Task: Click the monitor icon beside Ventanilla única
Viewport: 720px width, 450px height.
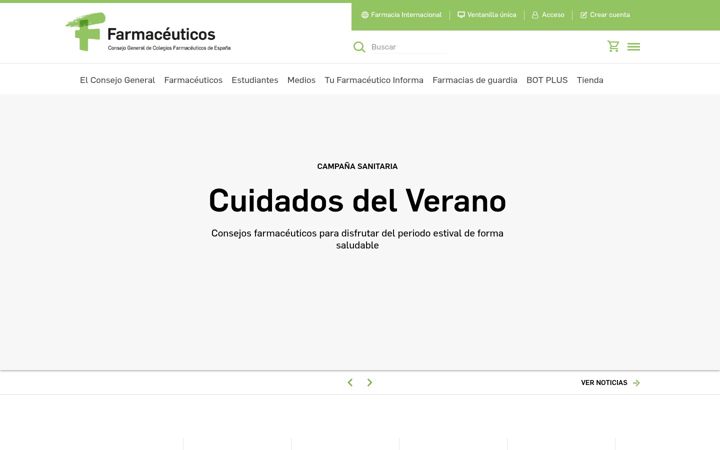Action: 461,15
